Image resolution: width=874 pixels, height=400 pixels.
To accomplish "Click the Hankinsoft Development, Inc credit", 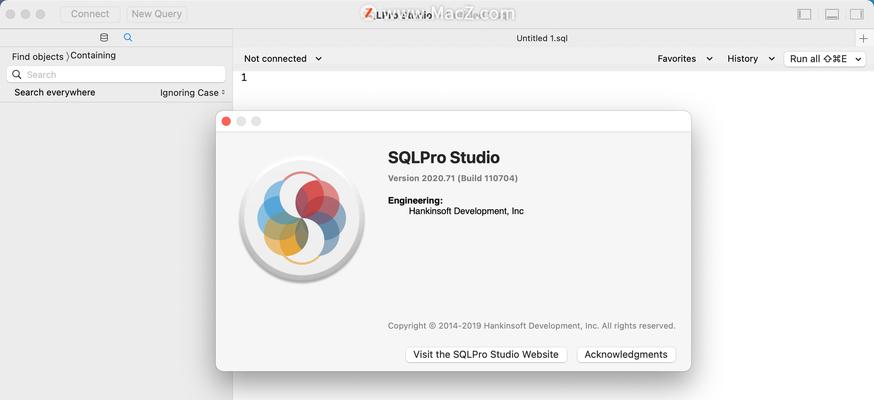I will tap(466, 211).
